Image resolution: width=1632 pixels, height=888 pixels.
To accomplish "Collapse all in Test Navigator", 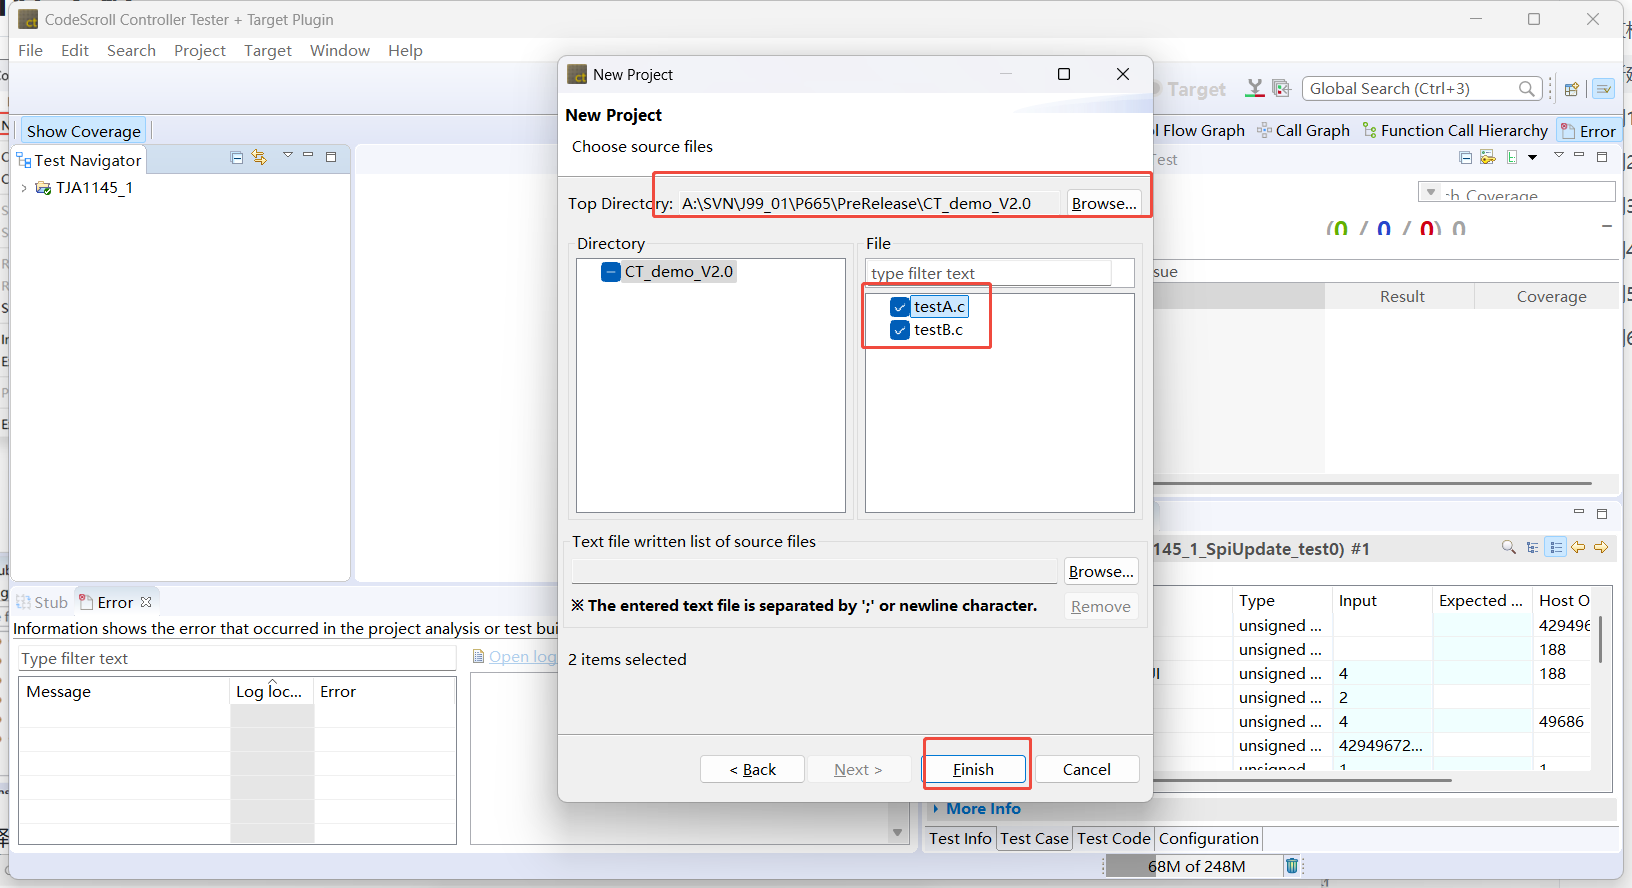I will point(237,158).
